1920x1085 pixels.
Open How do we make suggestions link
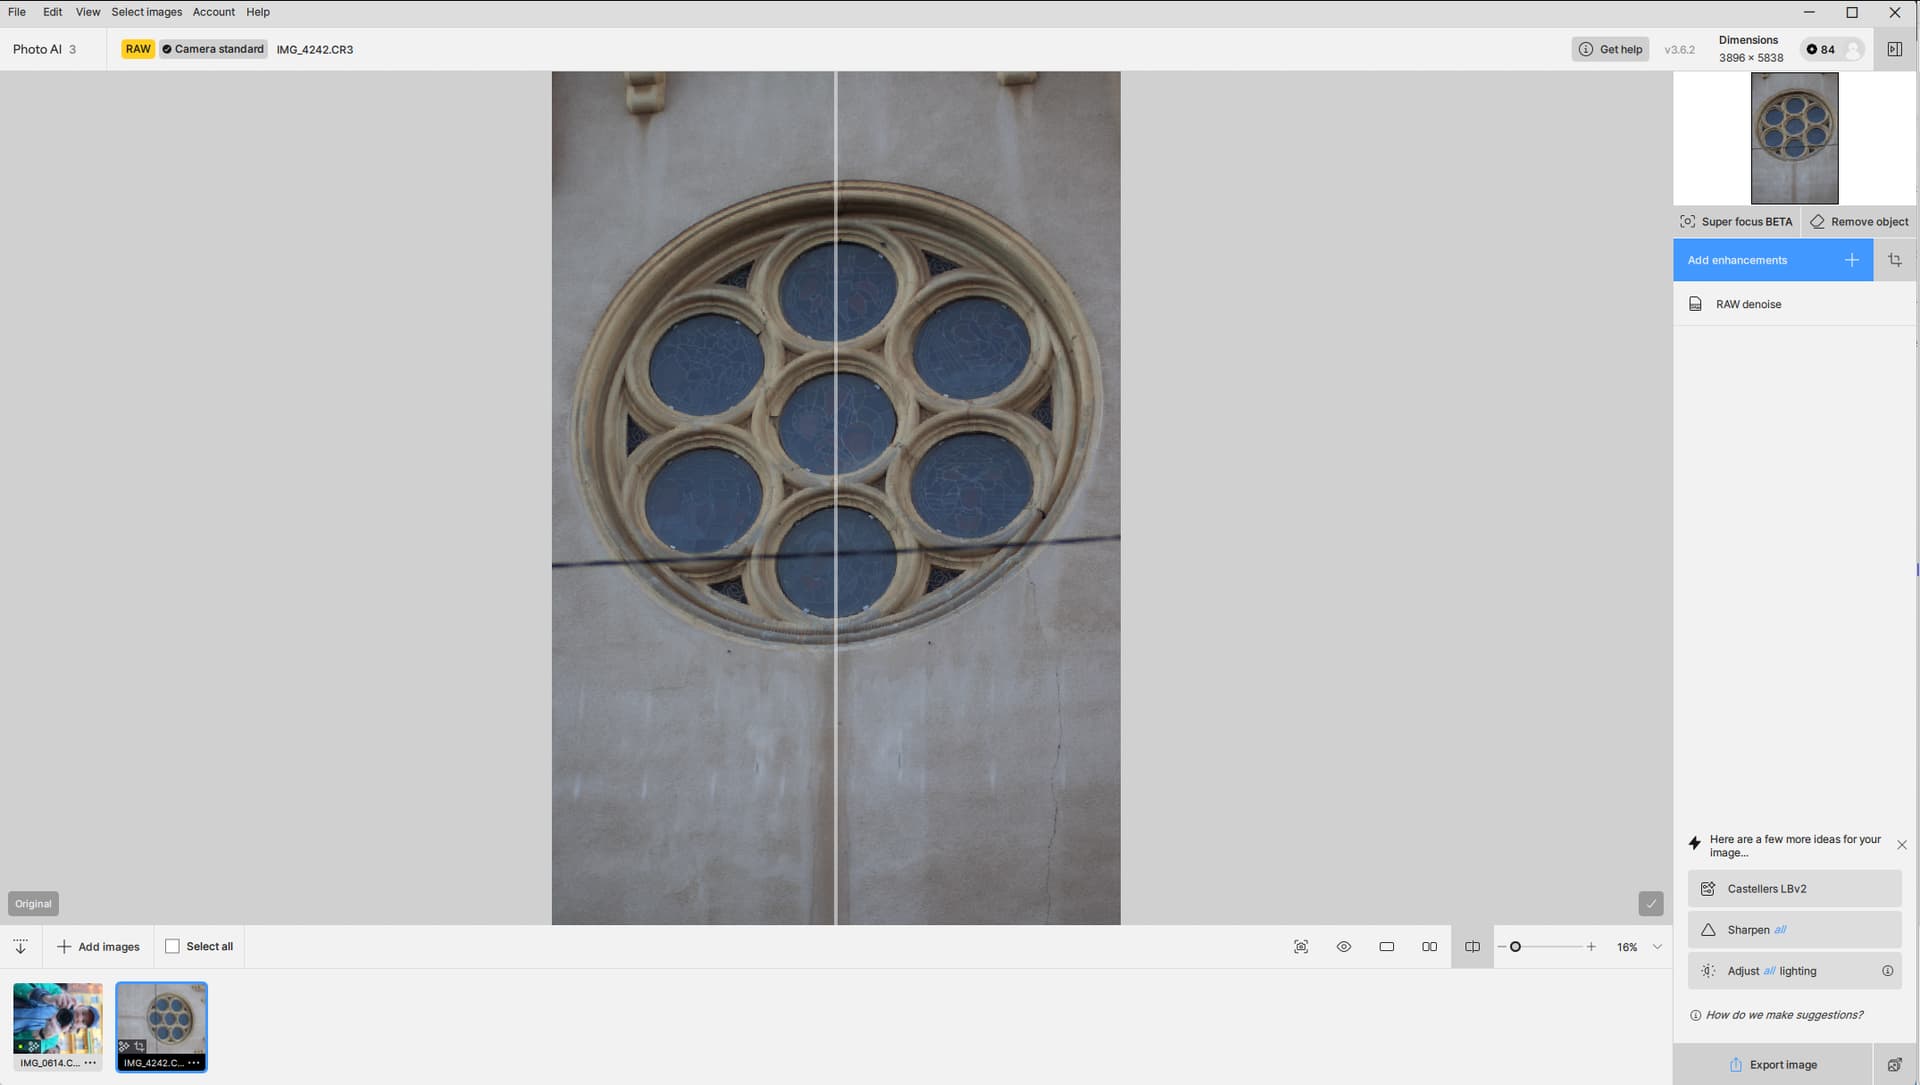coord(1784,1015)
